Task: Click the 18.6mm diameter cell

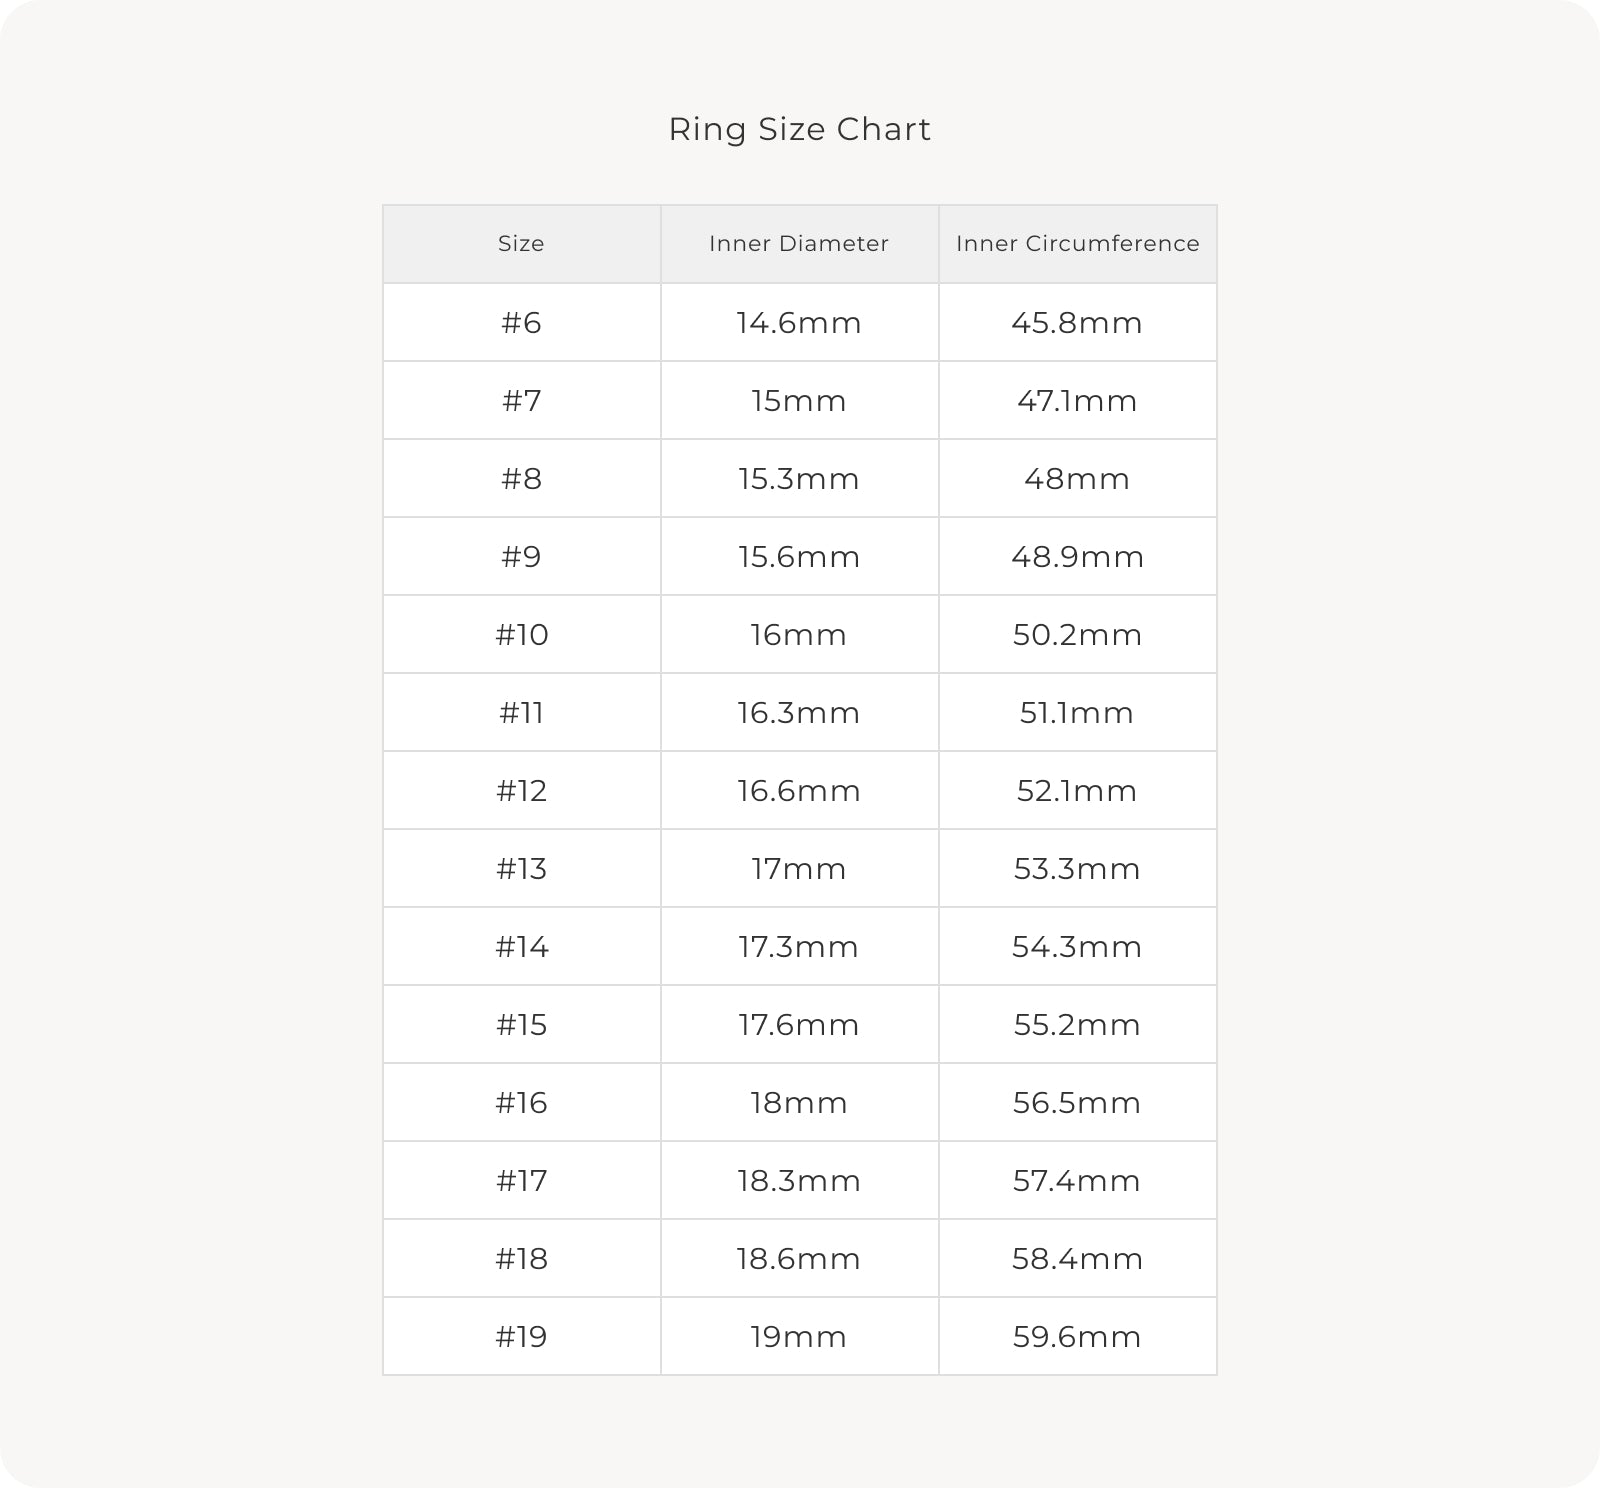Action: tap(799, 1259)
